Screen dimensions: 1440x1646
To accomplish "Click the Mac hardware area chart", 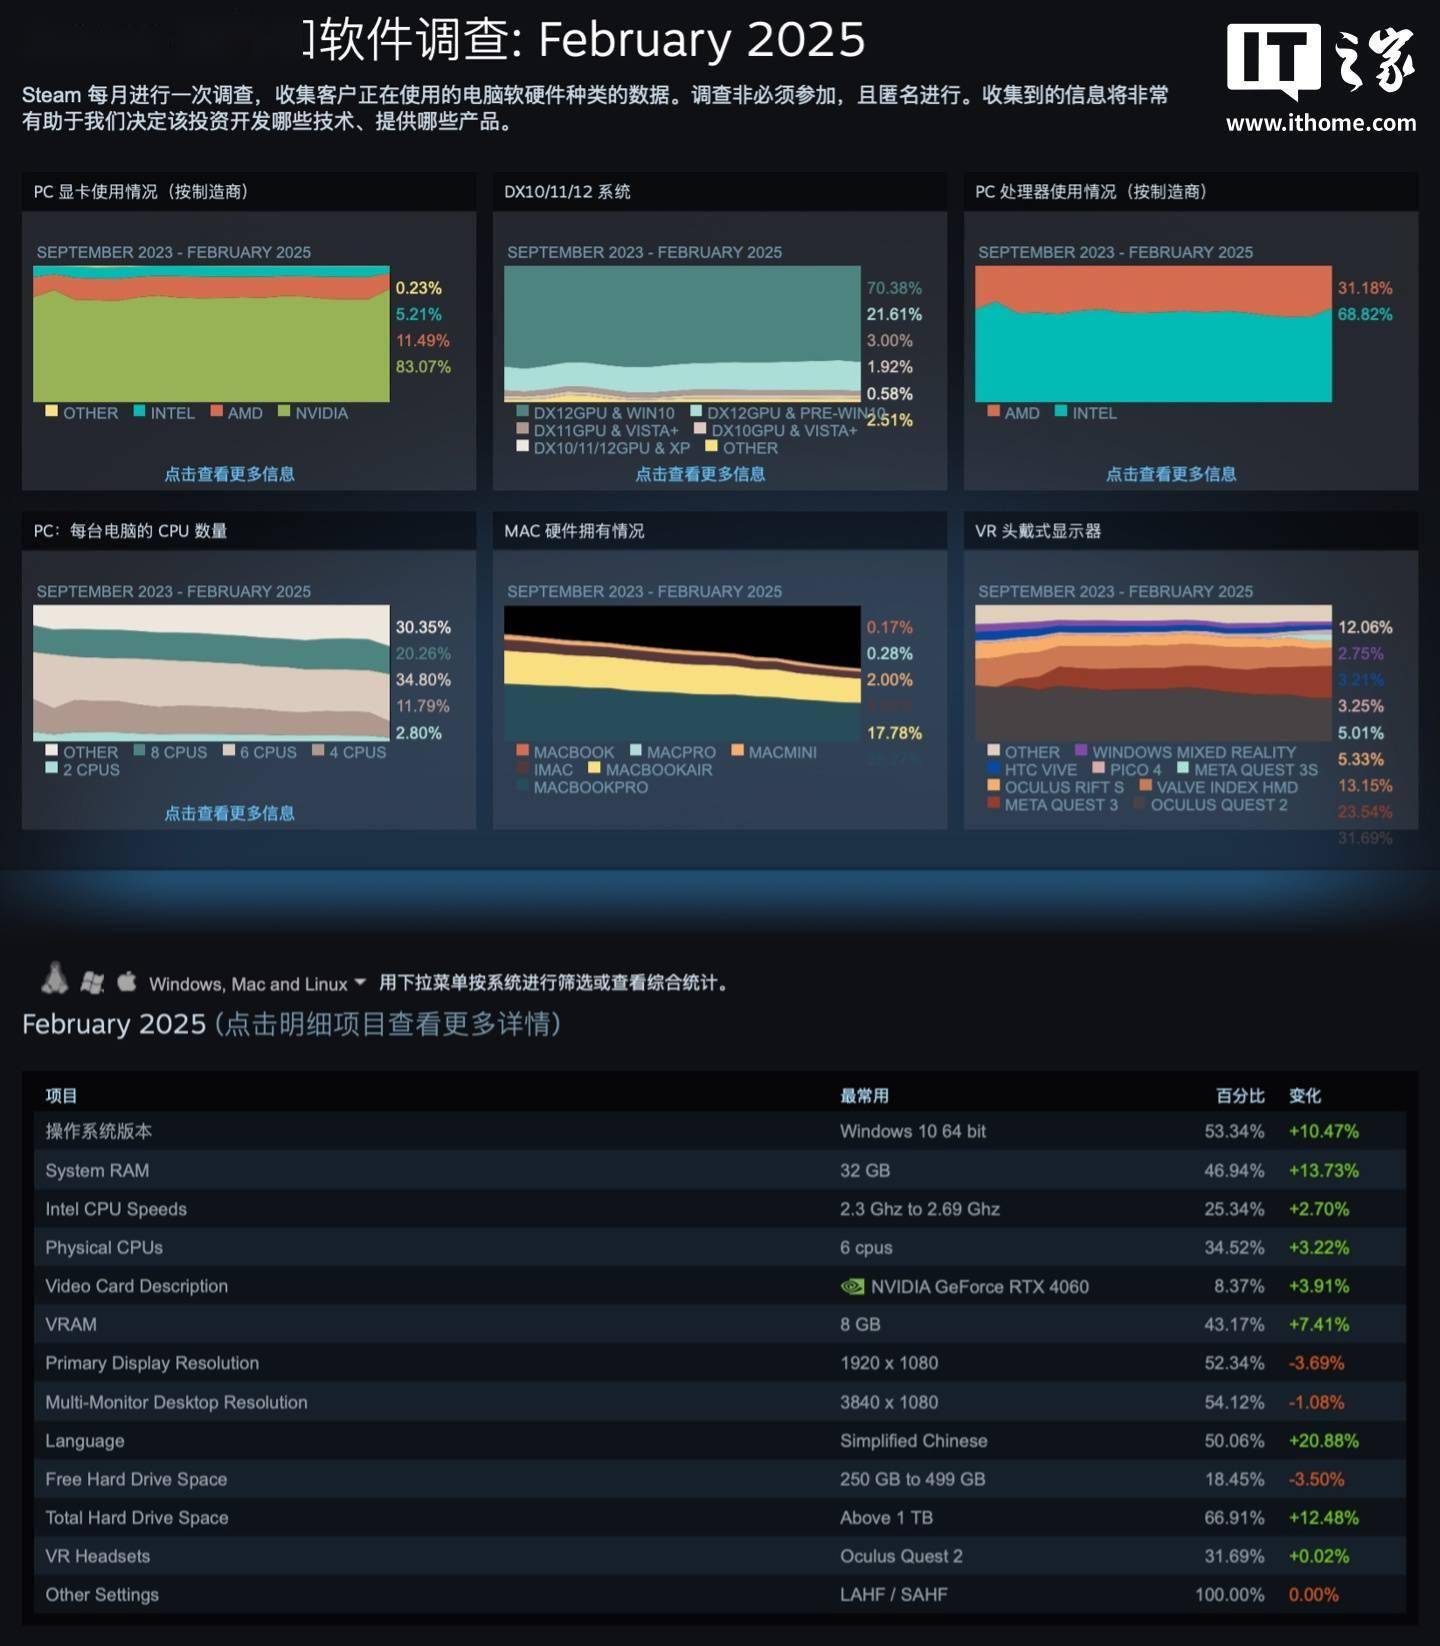I will 682,673.
